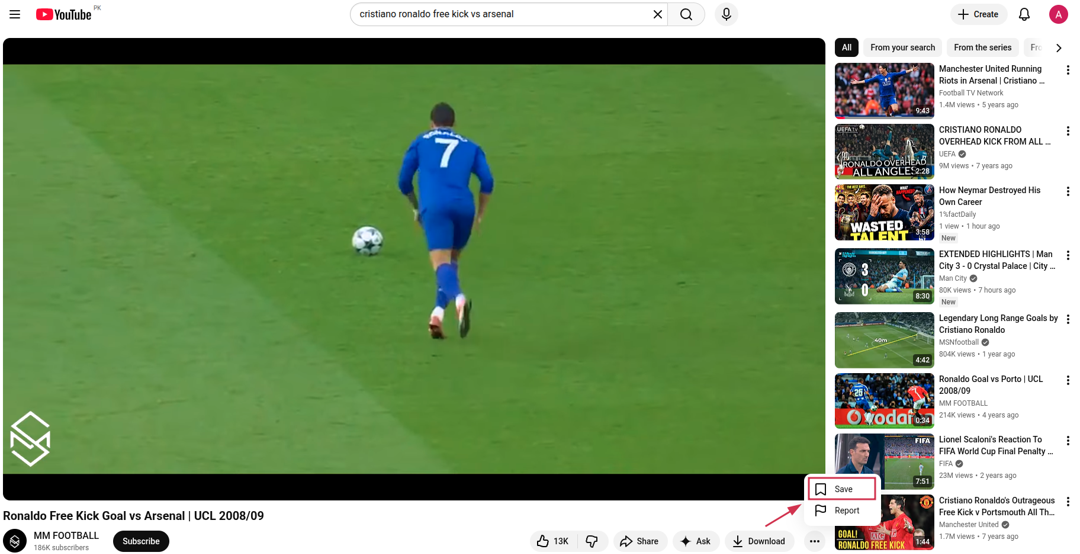This screenshot has width=1080, height=554.
Task: Open options for EXTENDED HIGHLIGHTS Man City video
Action: [x=1068, y=256]
